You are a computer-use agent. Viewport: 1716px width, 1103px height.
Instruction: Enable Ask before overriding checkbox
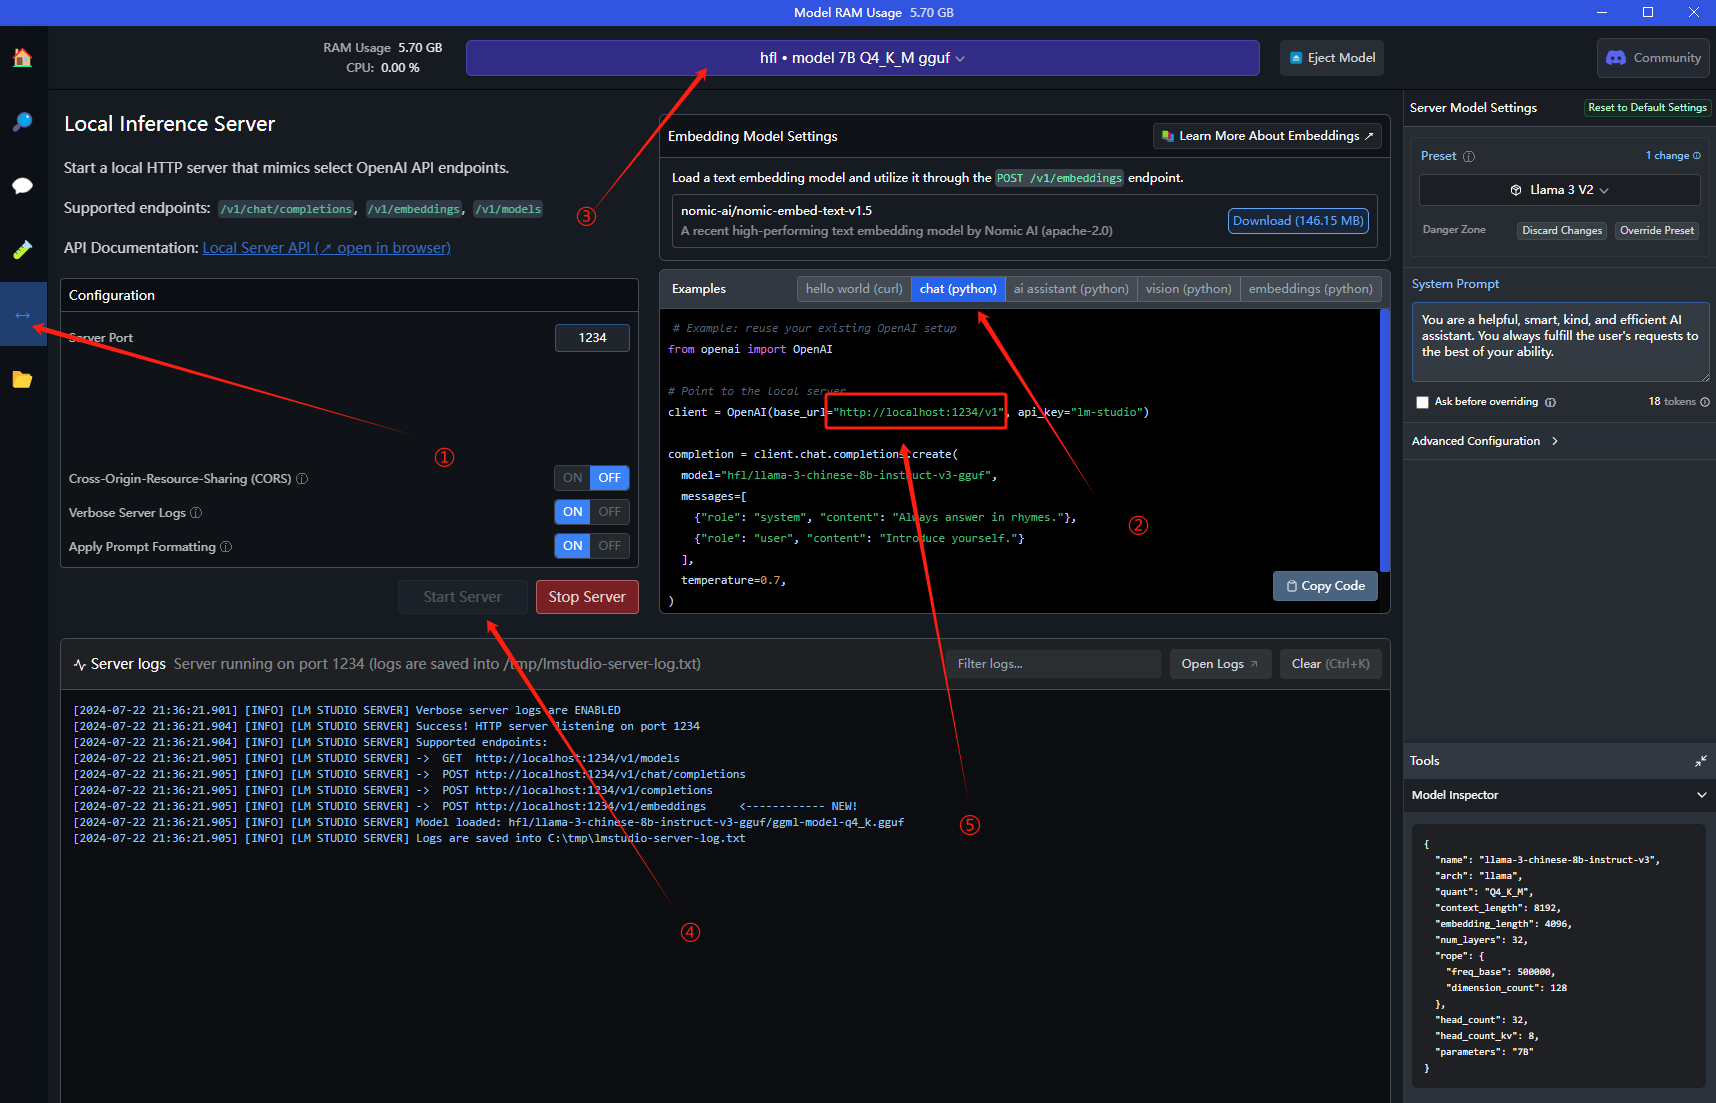1422,402
